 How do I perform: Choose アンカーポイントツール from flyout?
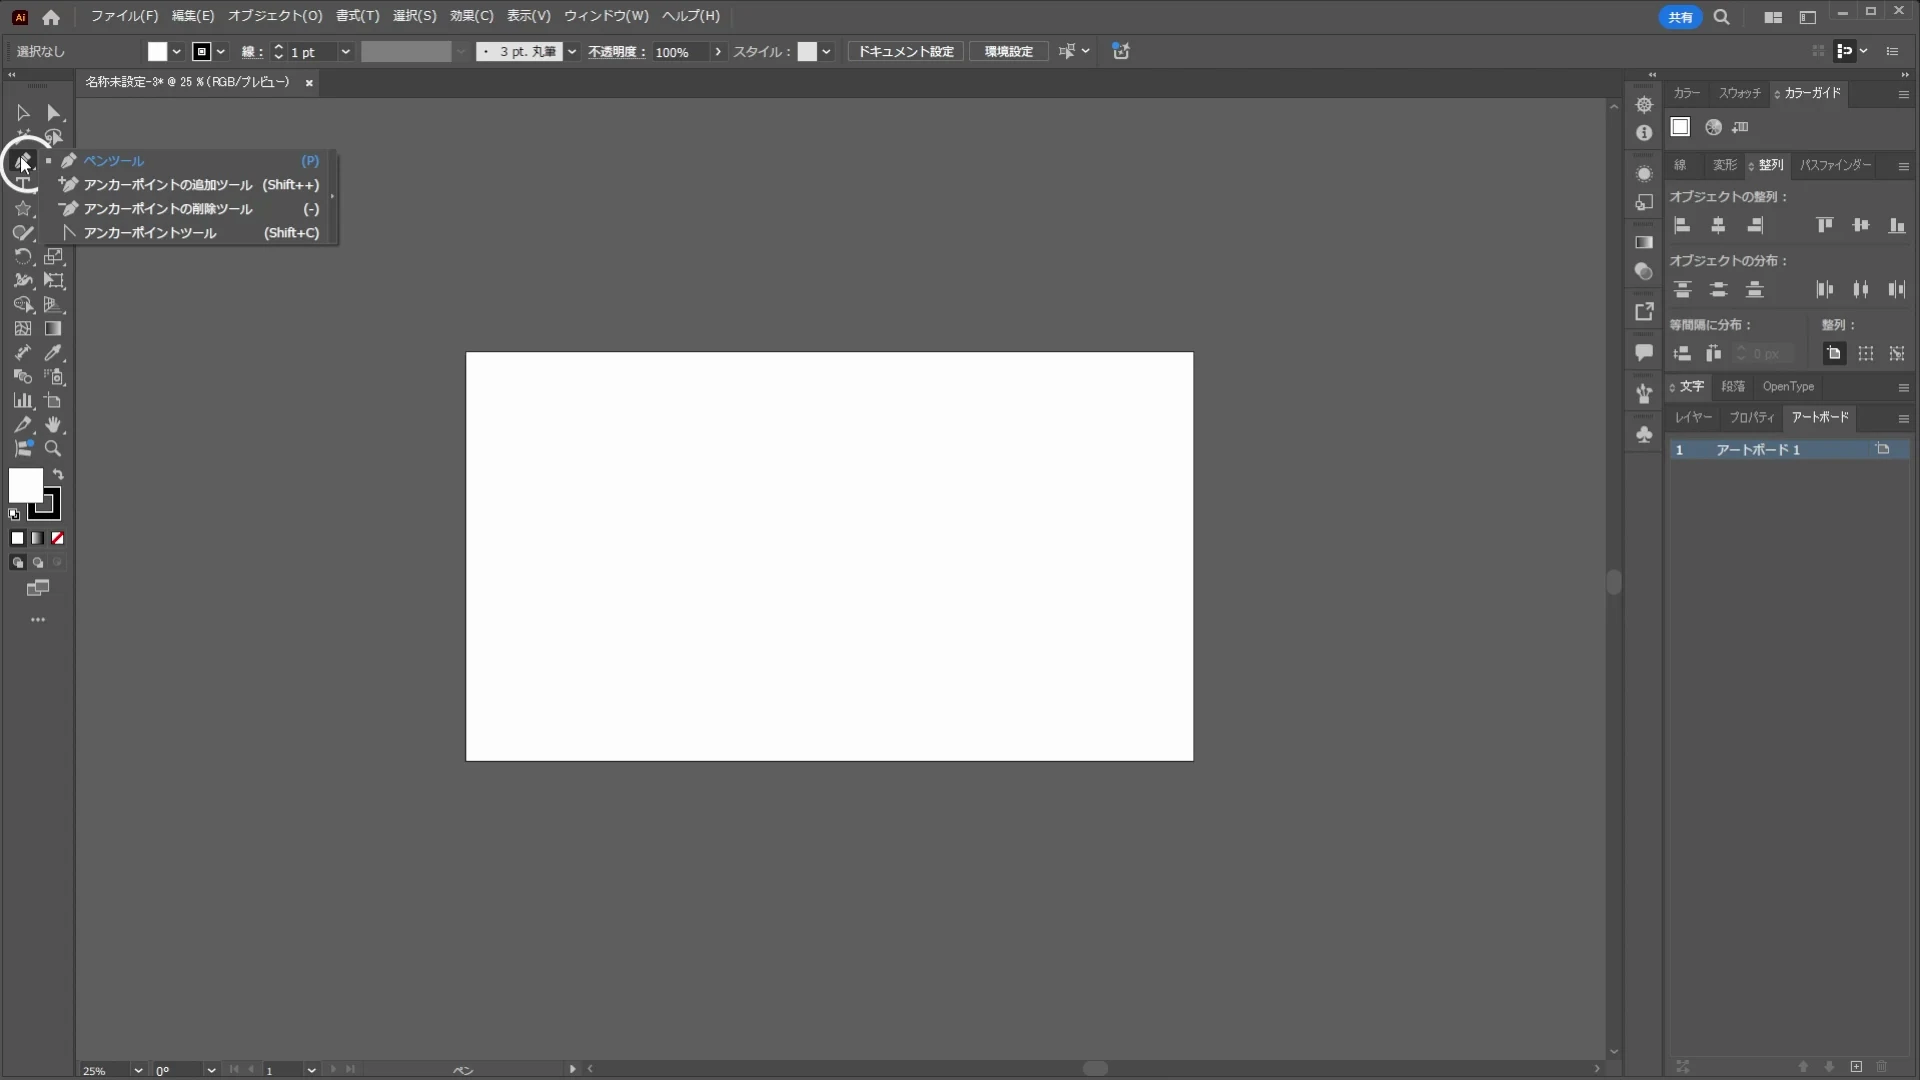(x=190, y=233)
